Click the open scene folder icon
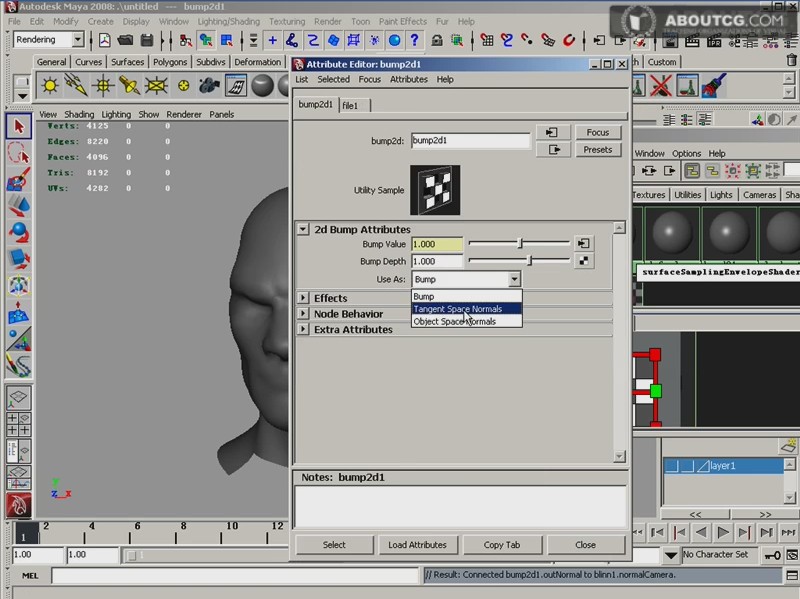This screenshot has width=800, height=599. (126, 40)
